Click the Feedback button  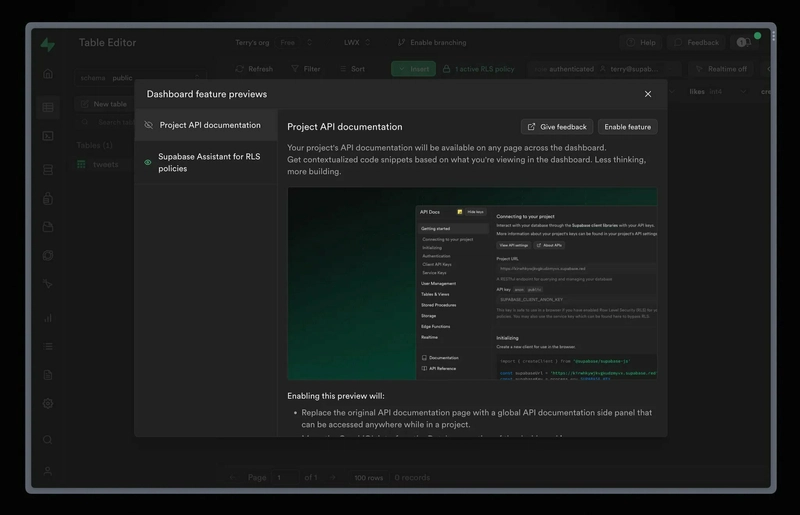coord(696,42)
